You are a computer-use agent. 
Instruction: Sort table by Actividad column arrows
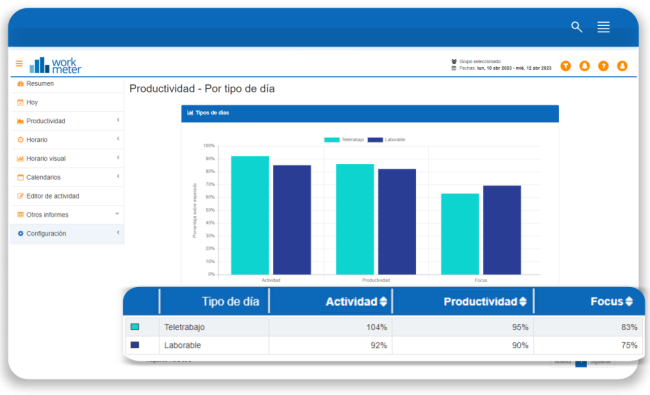pos(383,302)
